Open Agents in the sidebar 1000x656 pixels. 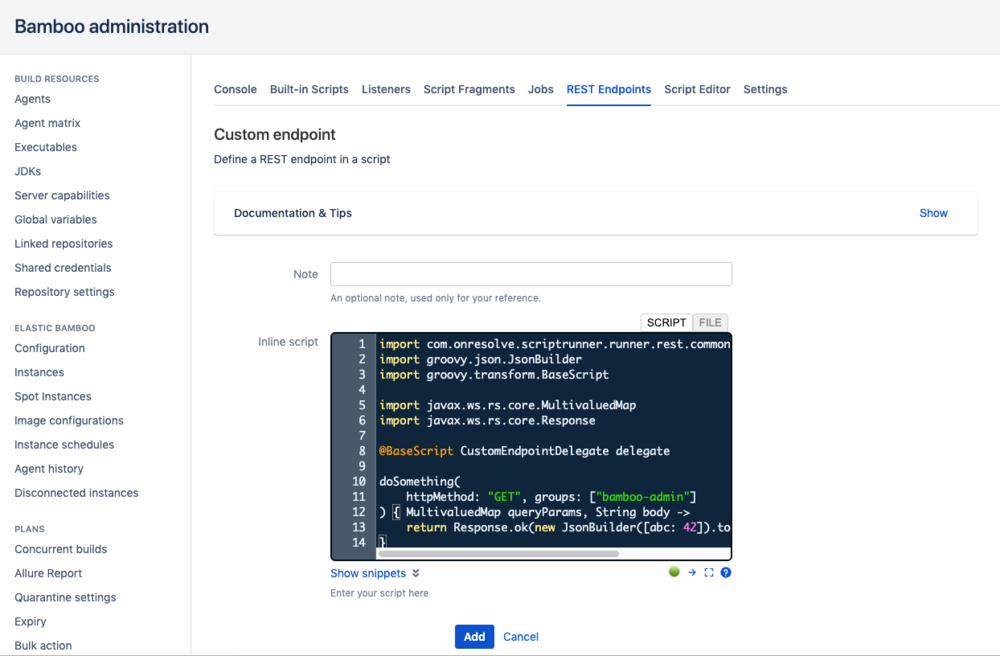click(33, 99)
